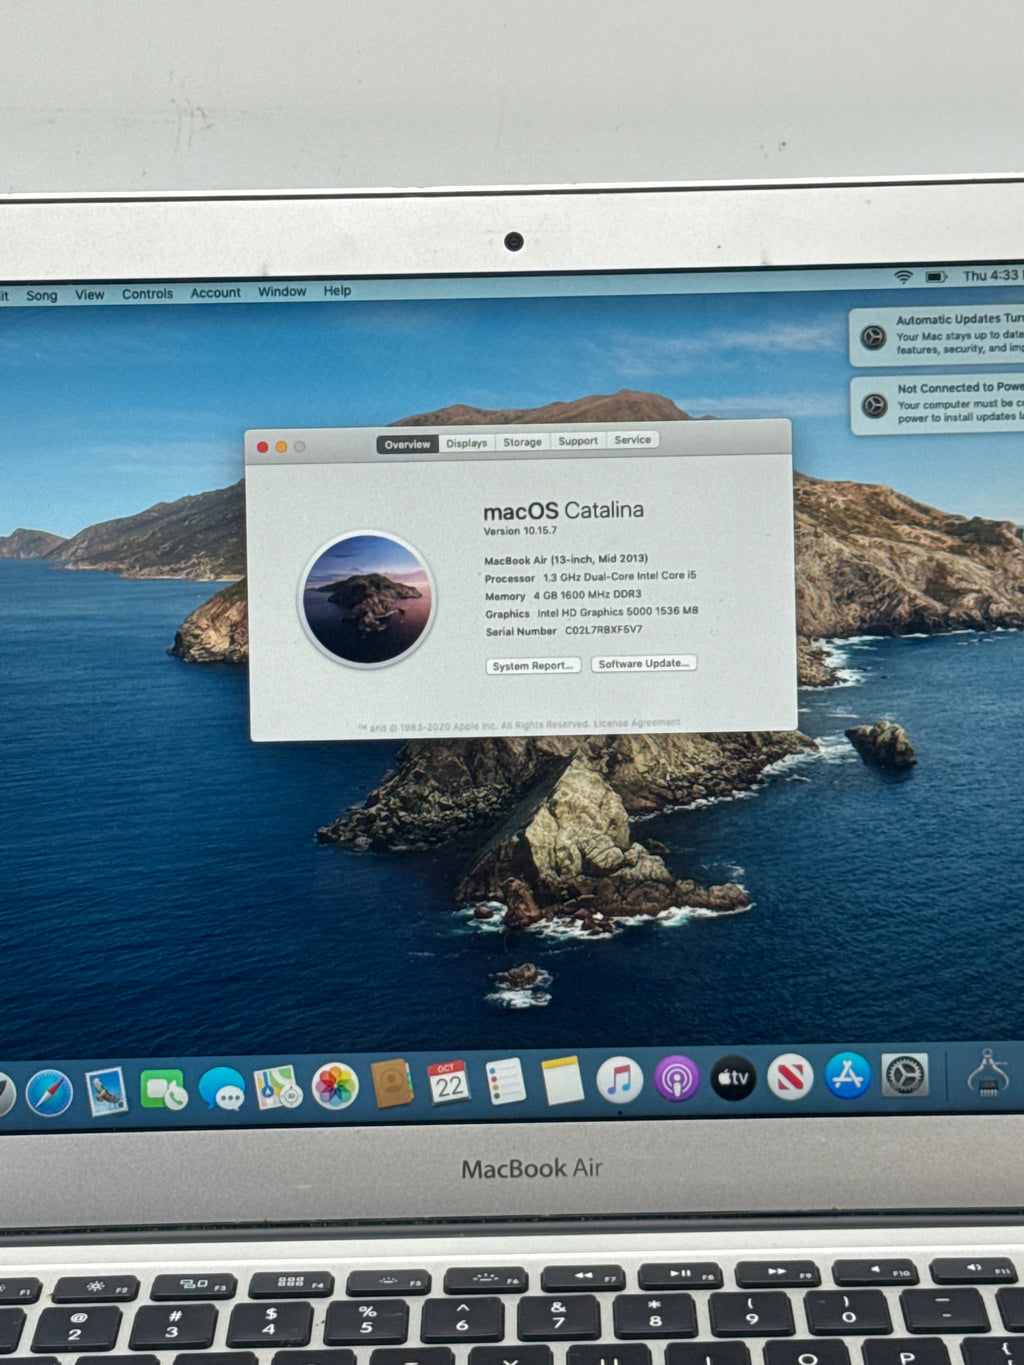Click the 1.3 GHz Dual-Core Intel Core i5 text
Viewport: 1024px width, 1365px height.
click(x=620, y=577)
